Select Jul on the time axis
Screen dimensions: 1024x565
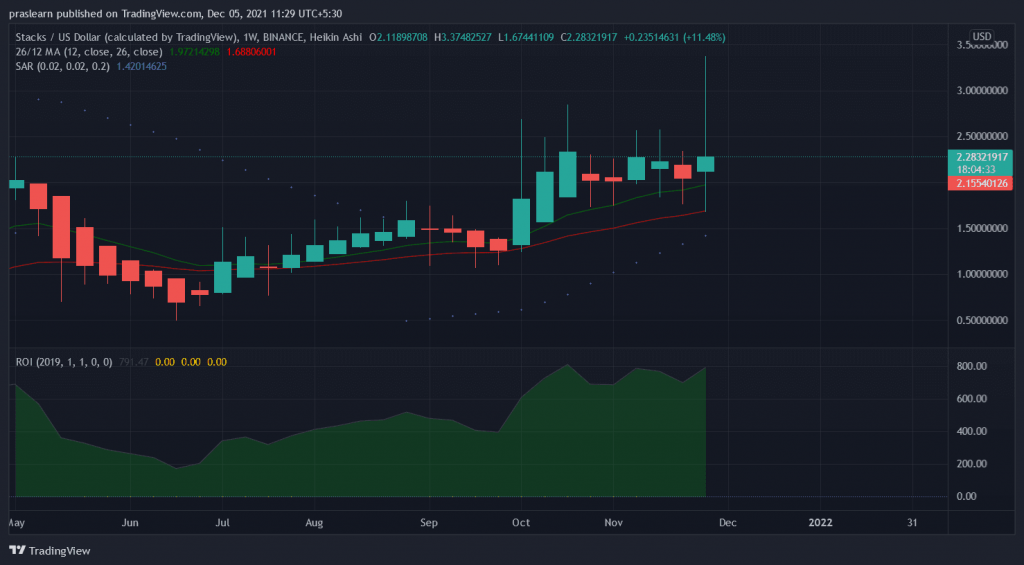click(x=223, y=522)
